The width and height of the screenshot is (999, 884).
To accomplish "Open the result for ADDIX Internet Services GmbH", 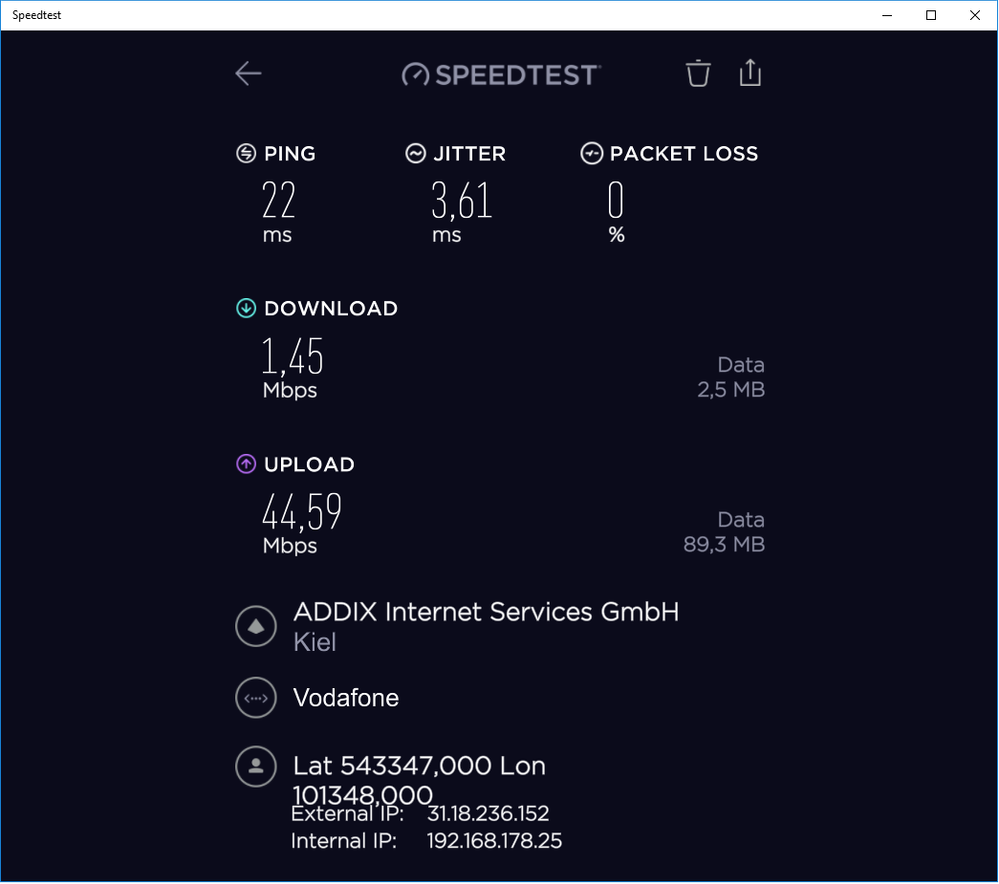I will pyautogui.click(x=486, y=611).
